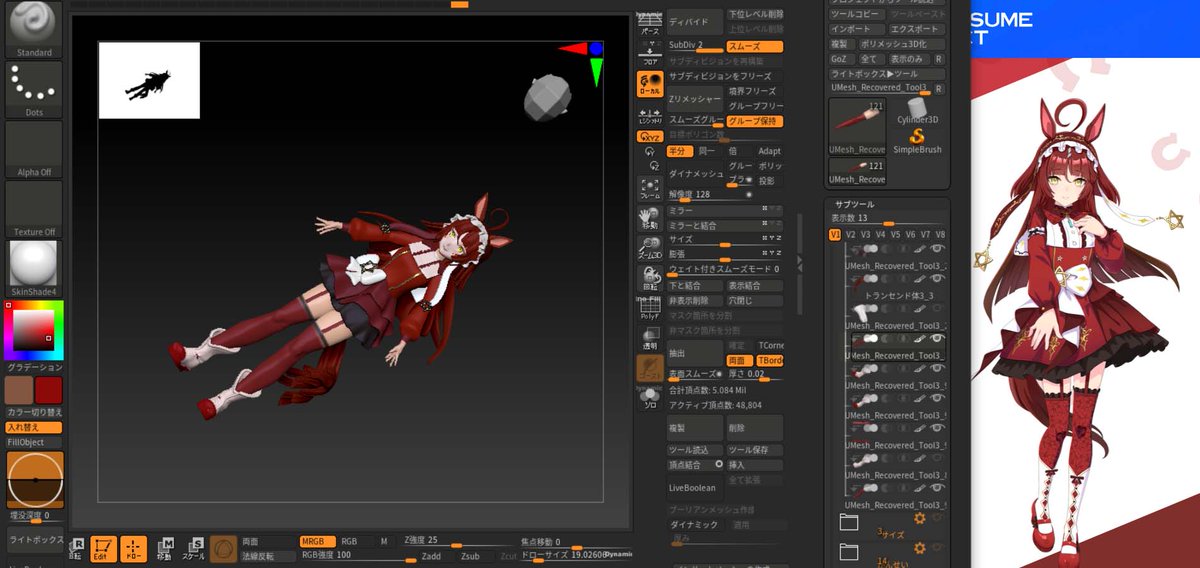The image size is (1200, 568).
Task: Click the Frame (フレーム) icon
Action: coord(650,188)
